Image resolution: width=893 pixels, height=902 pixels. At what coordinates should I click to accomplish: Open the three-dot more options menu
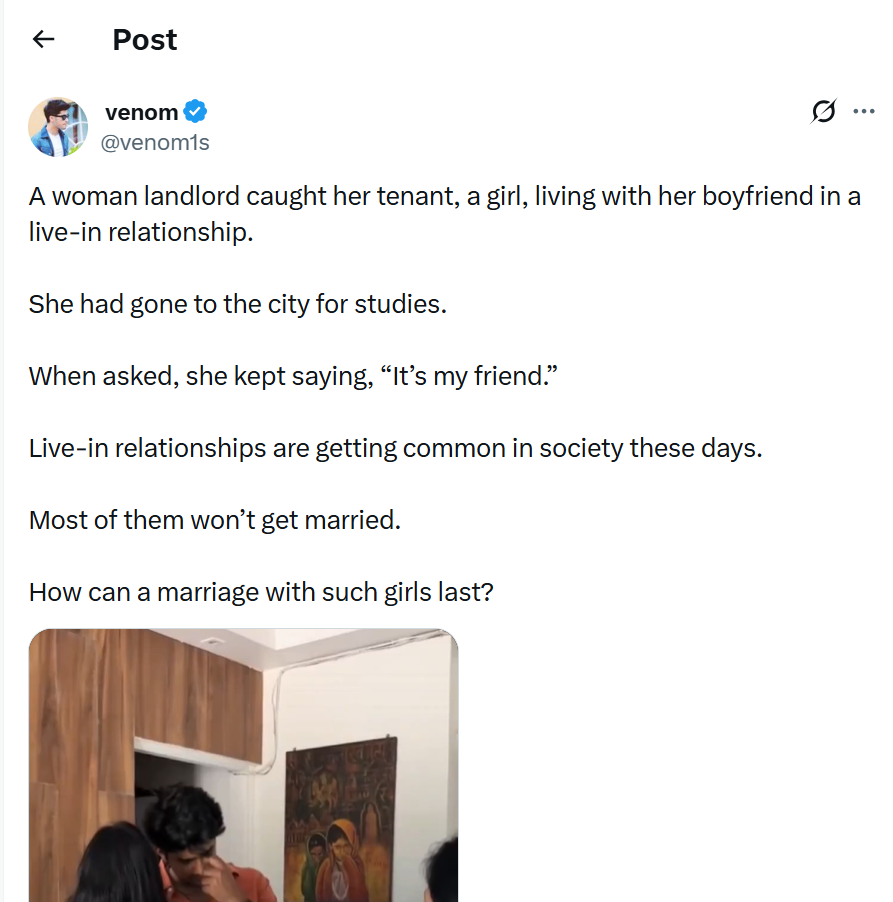(x=863, y=111)
